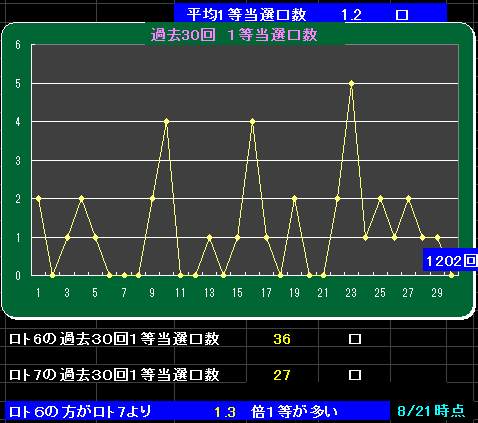Click the 1202回 data label
478x423 pixels.
coord(451,260)
